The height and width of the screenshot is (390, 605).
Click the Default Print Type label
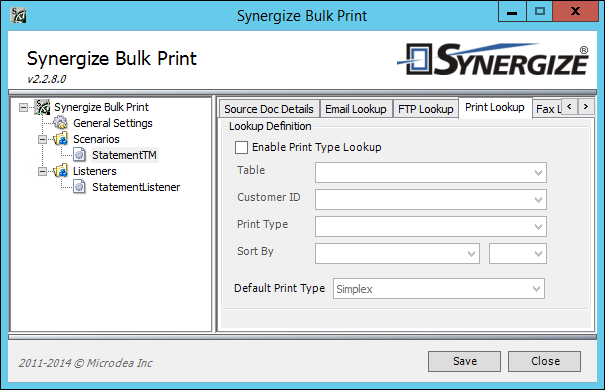[280, 288]
